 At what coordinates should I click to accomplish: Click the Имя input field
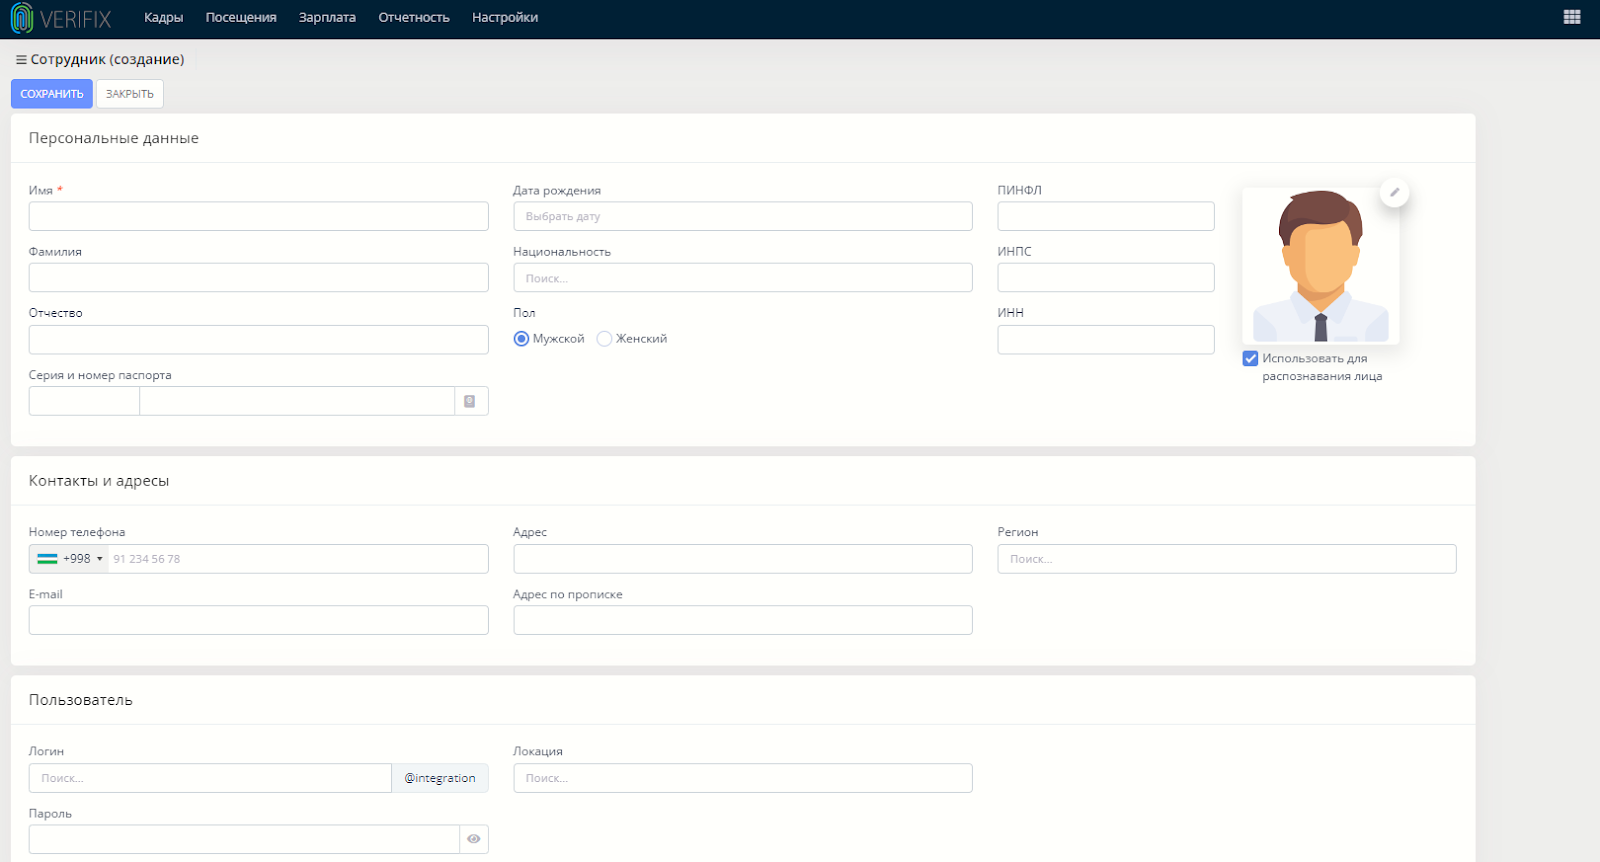259,216
